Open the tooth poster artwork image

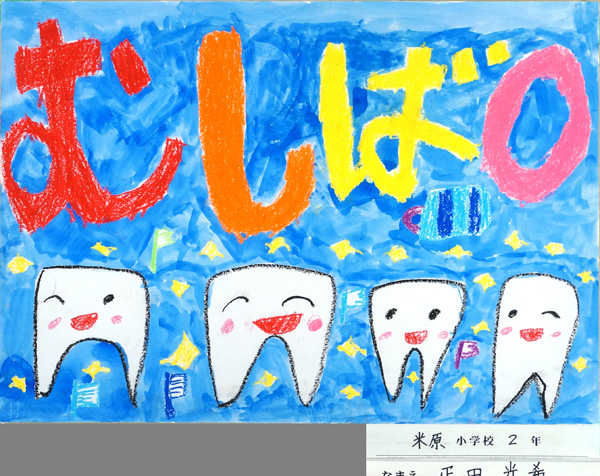300,211
